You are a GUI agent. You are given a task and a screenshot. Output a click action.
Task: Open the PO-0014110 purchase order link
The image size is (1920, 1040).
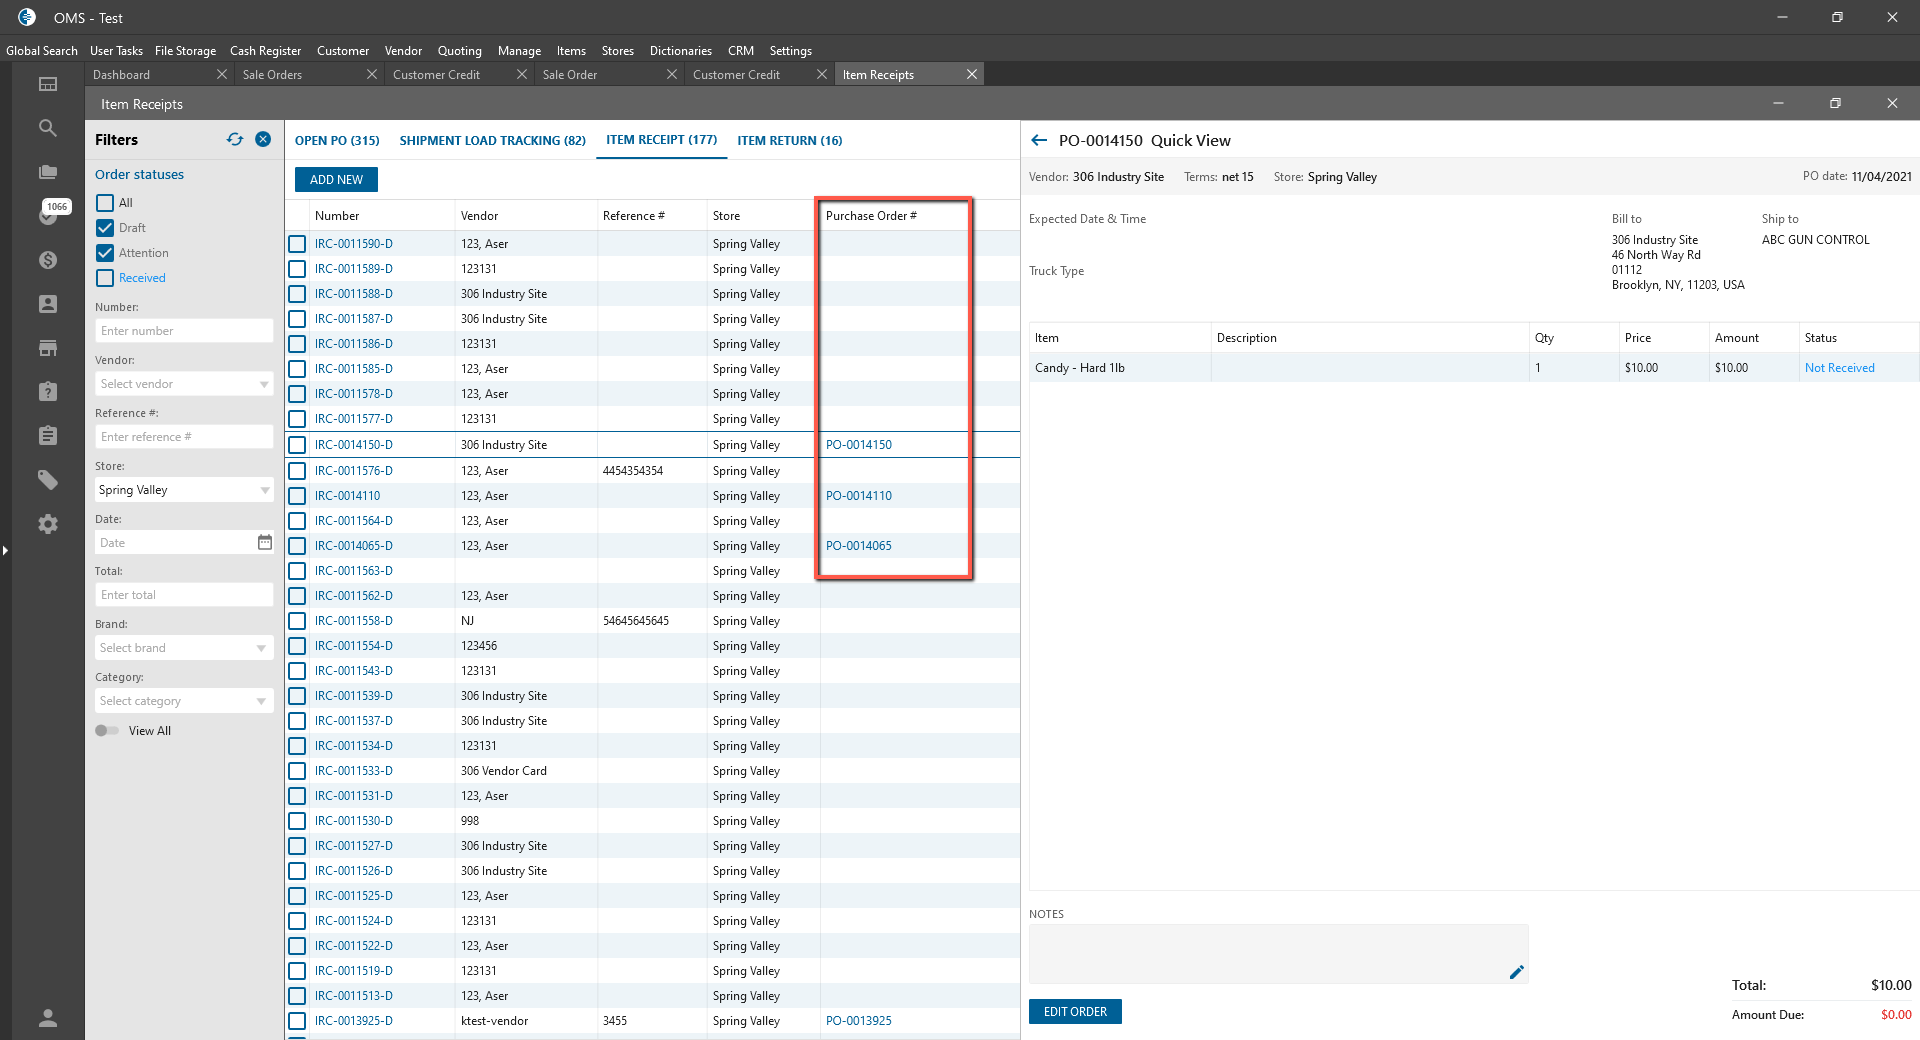(x=858, y=496)
